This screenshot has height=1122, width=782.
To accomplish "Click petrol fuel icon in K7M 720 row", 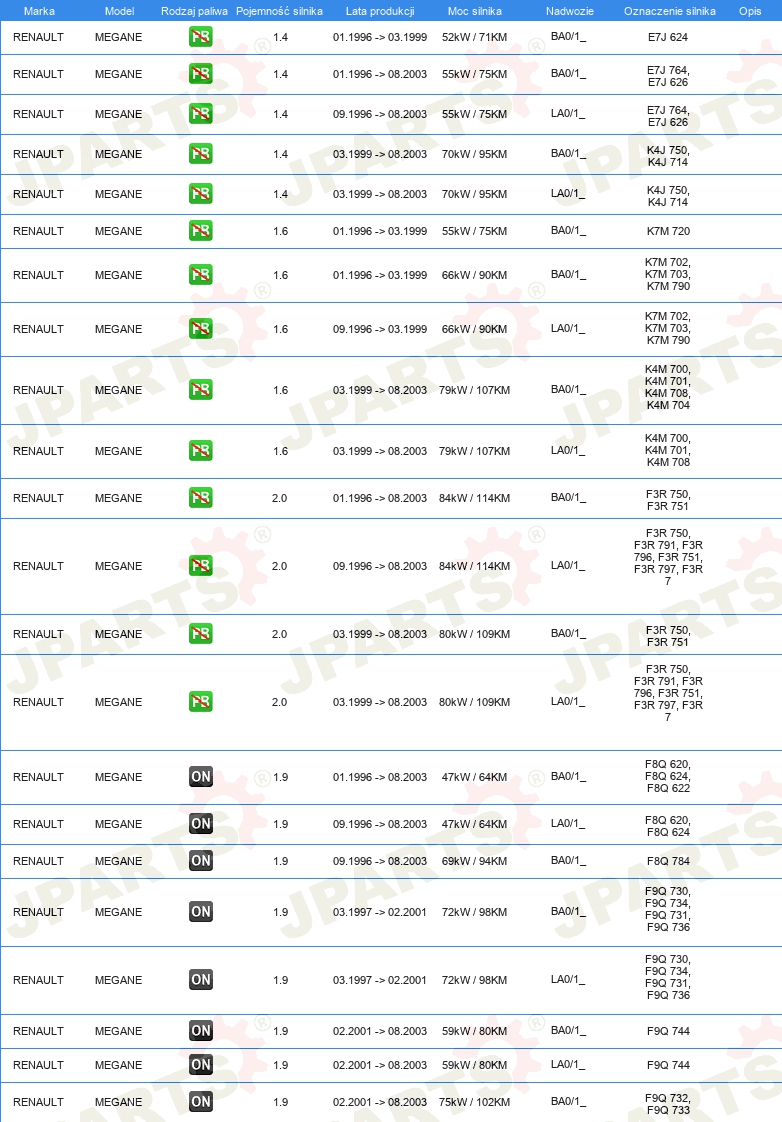I will pyautogui.click(x=200, y=231).
